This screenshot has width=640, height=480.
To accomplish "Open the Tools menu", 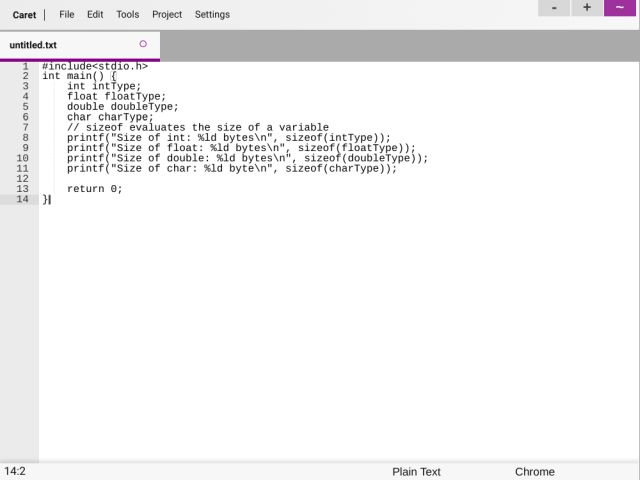I will click(127, 15).
